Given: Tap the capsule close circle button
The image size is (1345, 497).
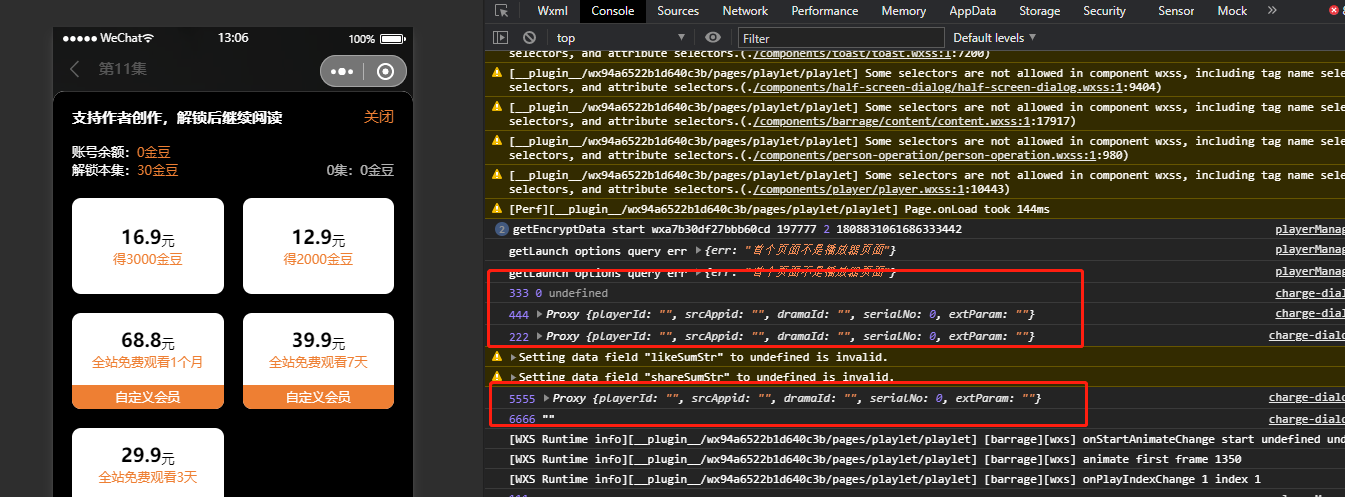Looking at the screenshot, I should point(386,72).
